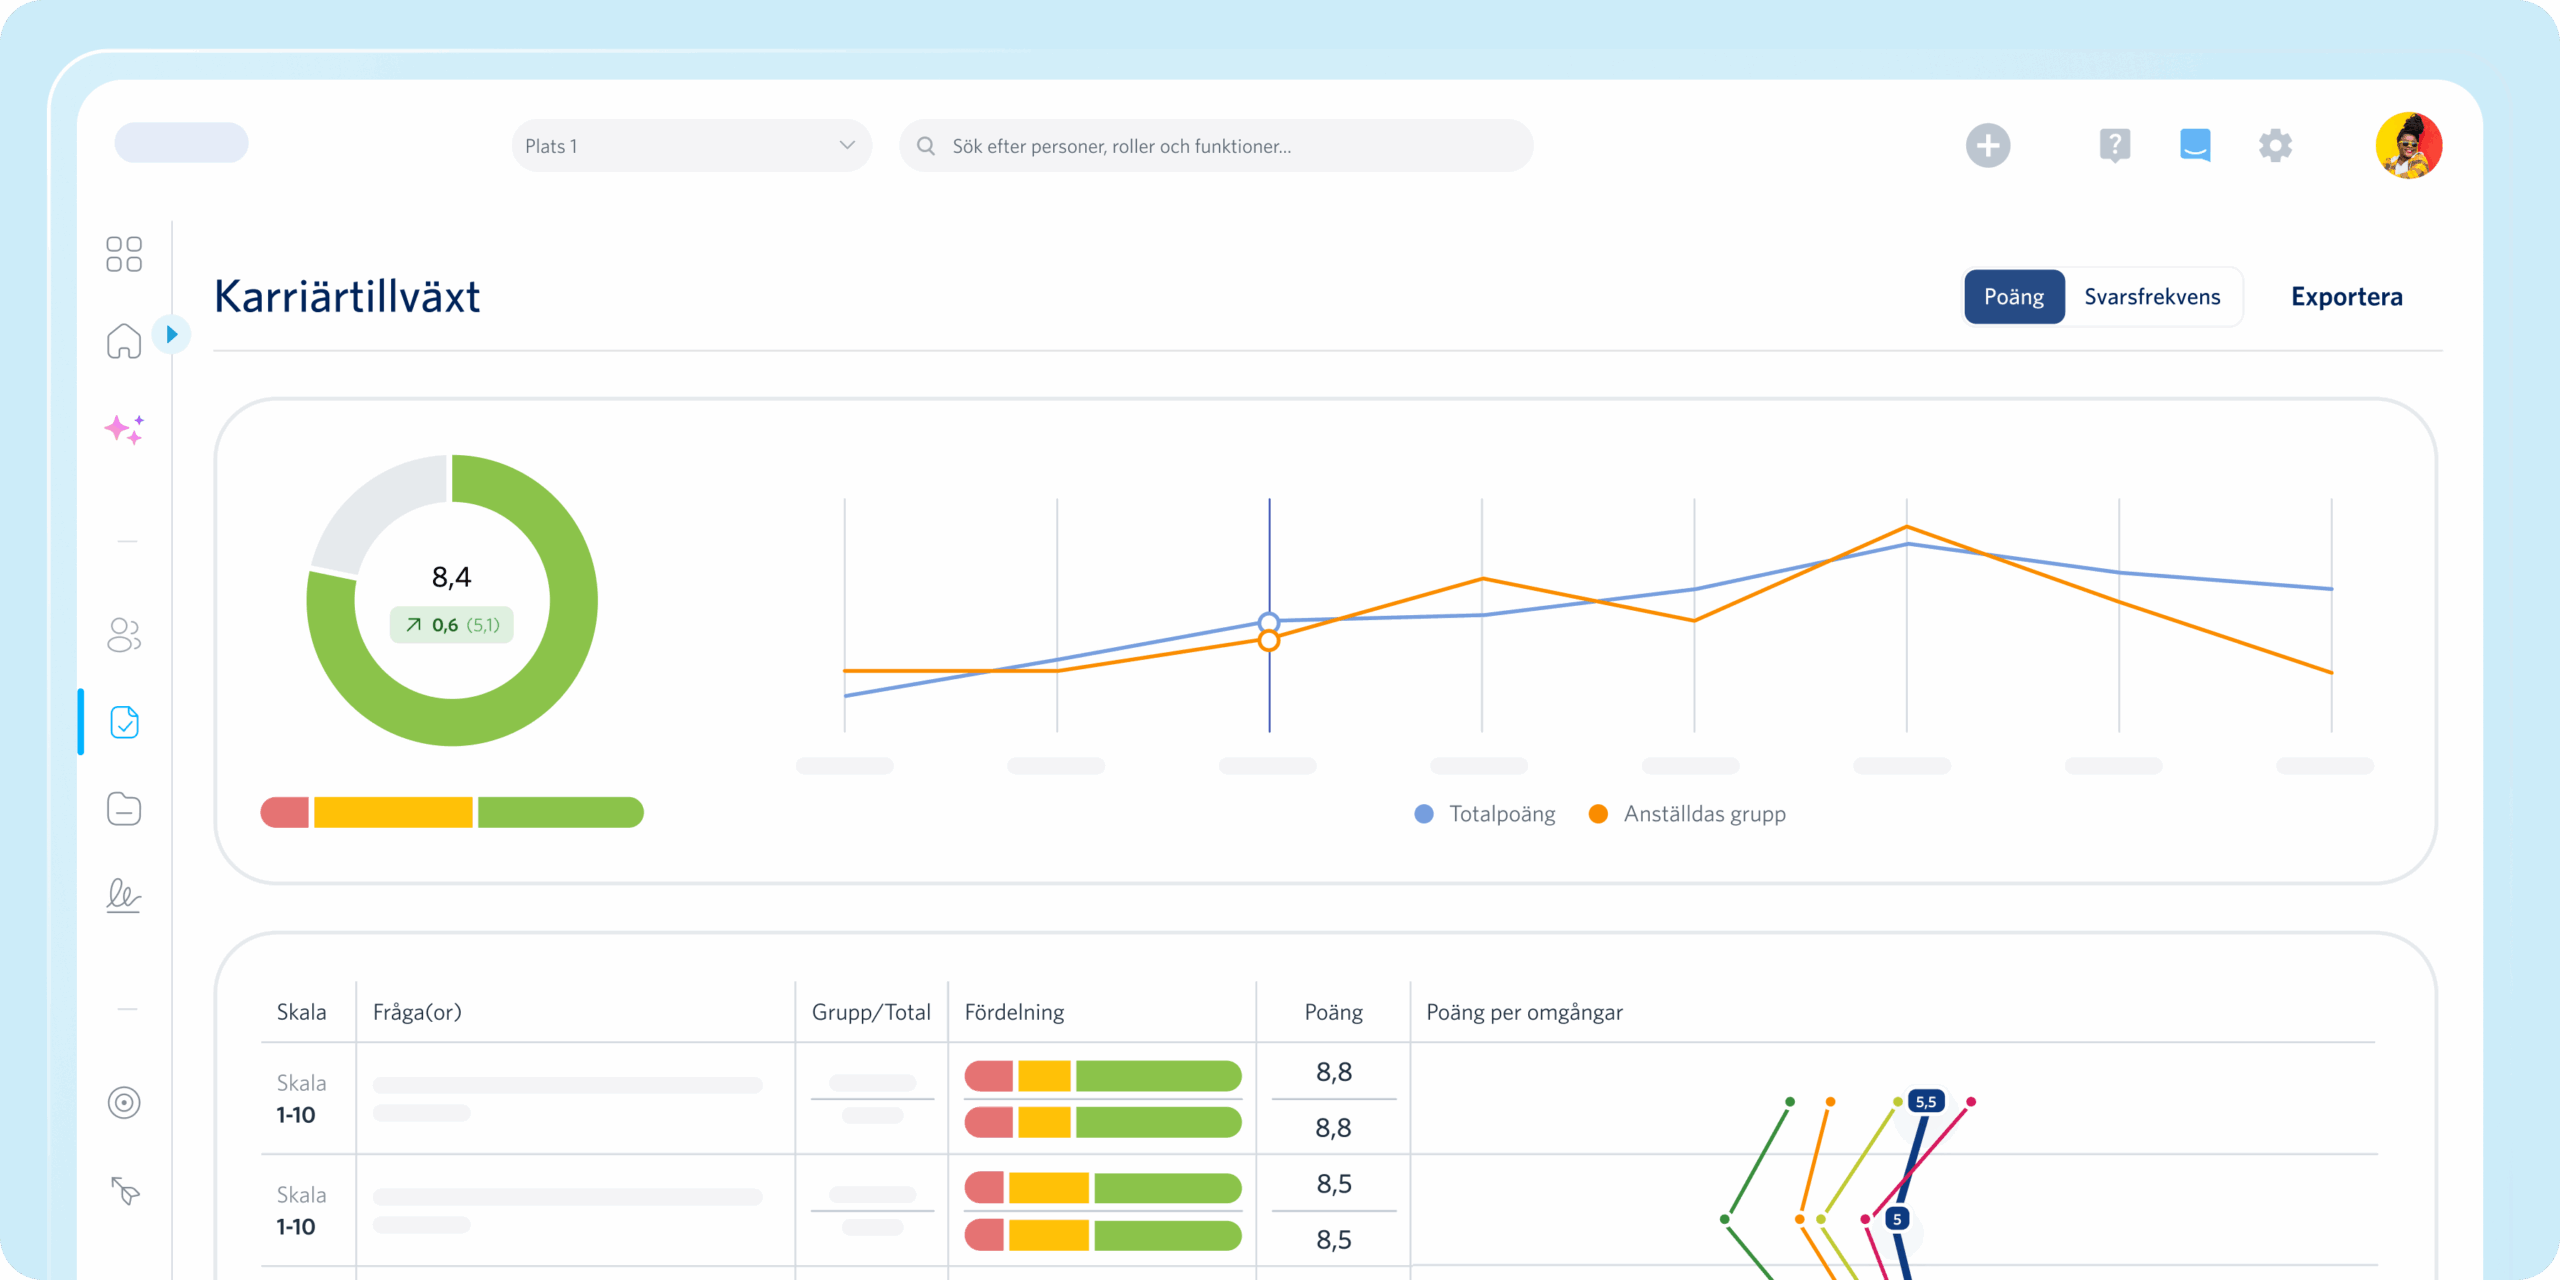
Task: Open the settings gear icon
Action: tap(2275, 146)
